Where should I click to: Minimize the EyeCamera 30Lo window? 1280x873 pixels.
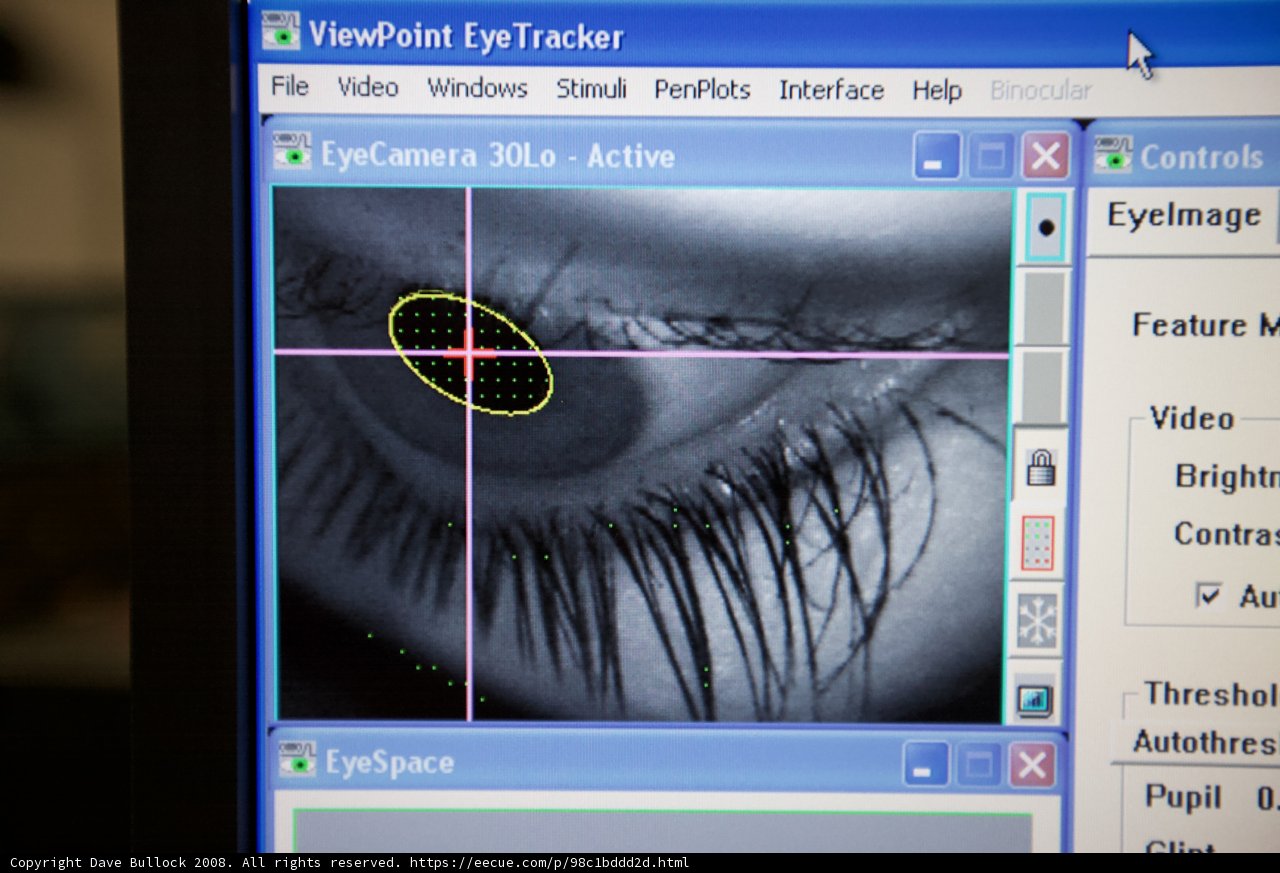[937, 157]
